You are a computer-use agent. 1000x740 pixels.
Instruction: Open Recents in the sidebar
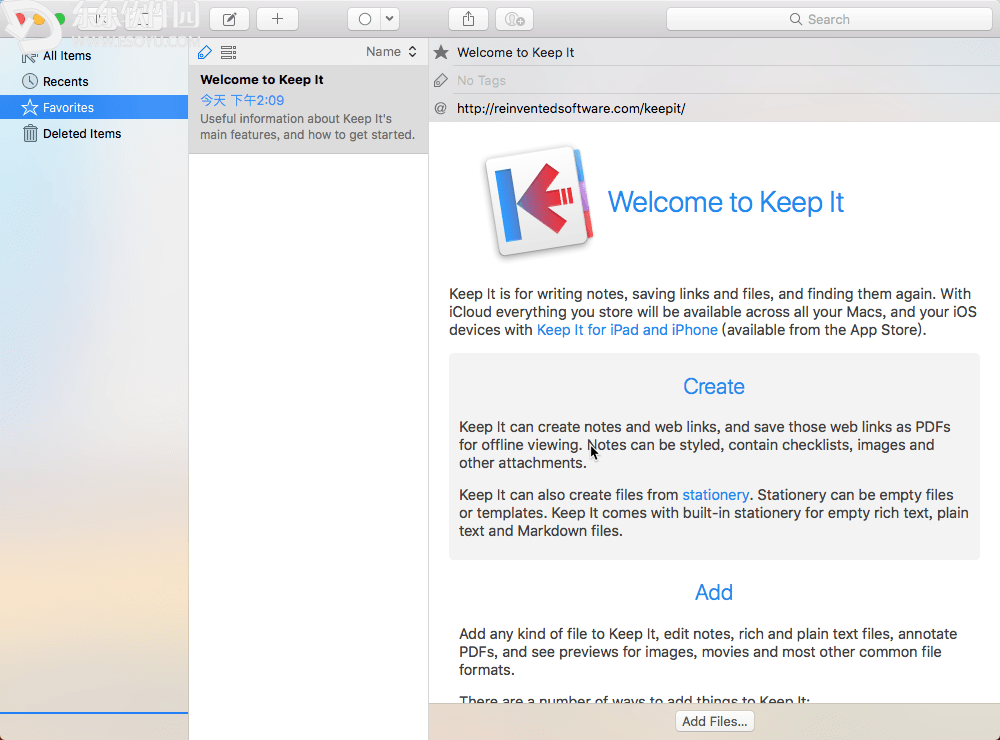94,82
